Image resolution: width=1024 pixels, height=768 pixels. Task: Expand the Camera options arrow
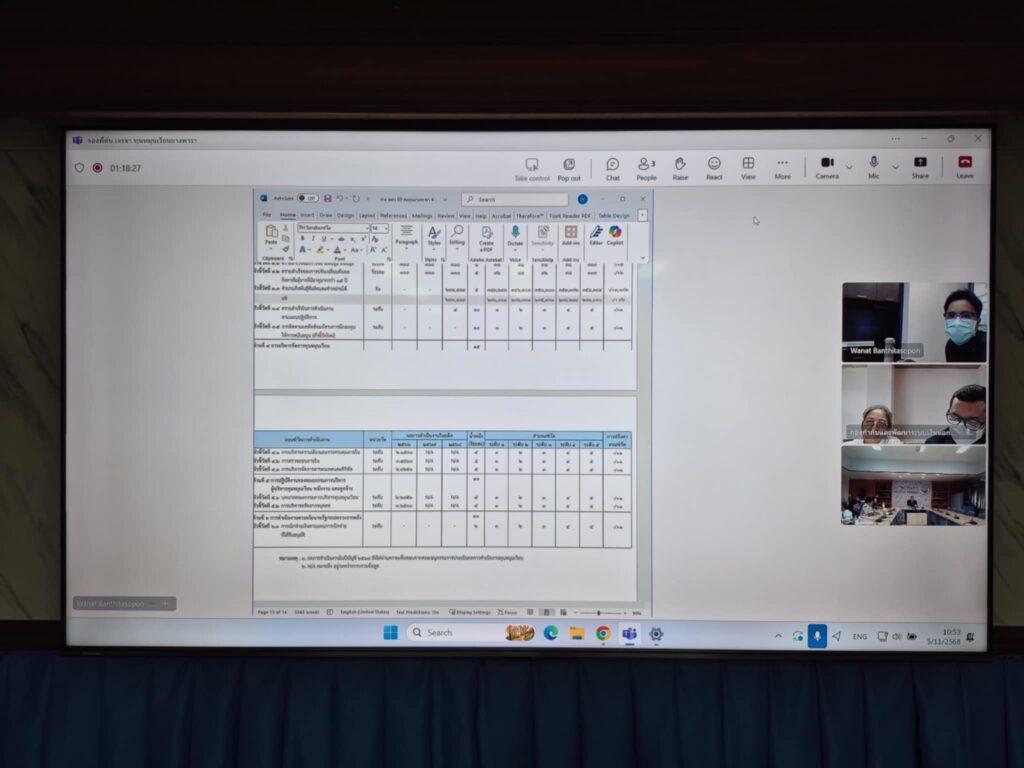point(849,167)
